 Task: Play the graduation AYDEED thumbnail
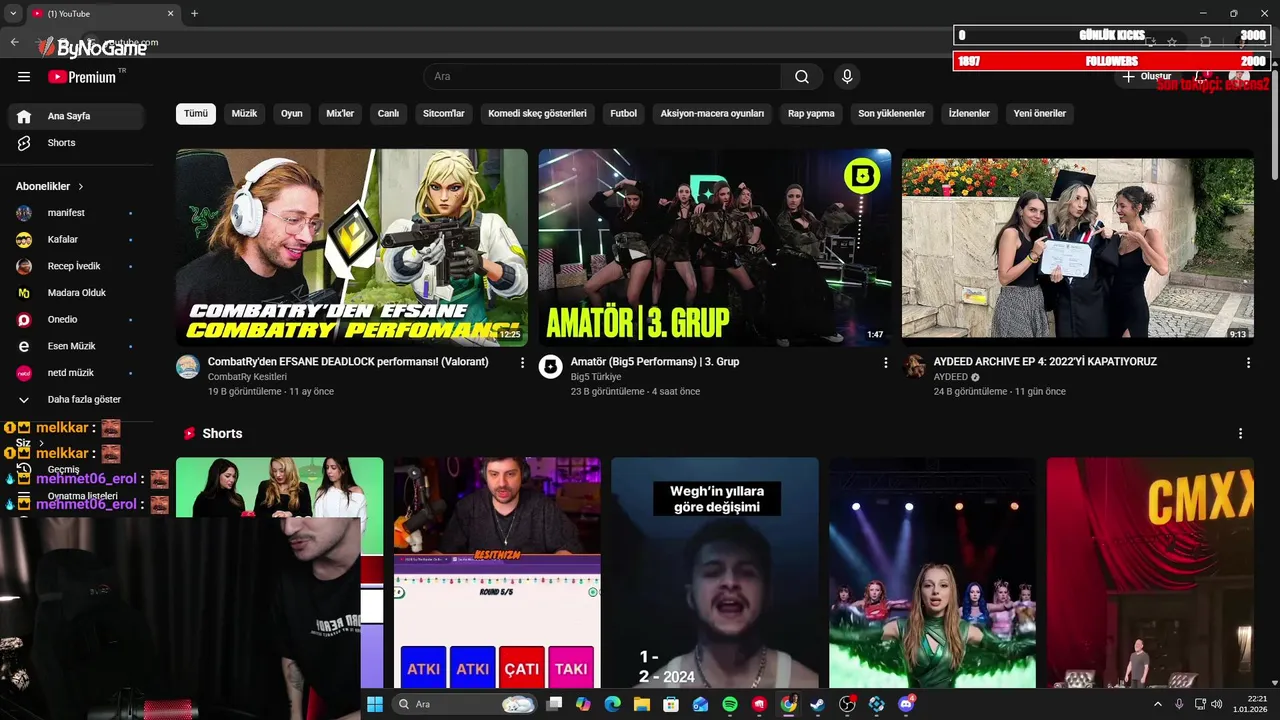coord(1078,247)
